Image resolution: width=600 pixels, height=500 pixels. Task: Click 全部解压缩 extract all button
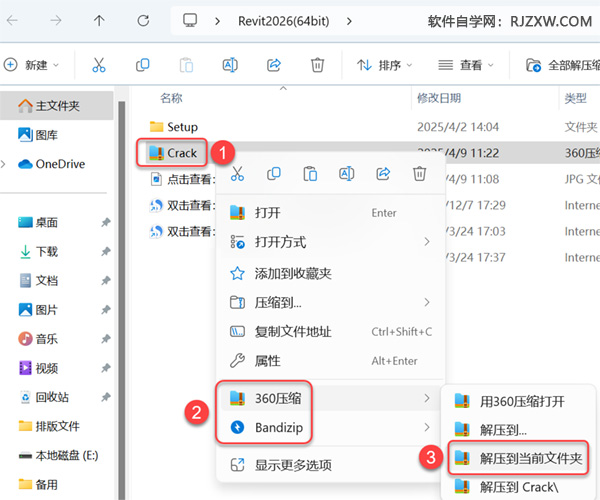(562, 65)
